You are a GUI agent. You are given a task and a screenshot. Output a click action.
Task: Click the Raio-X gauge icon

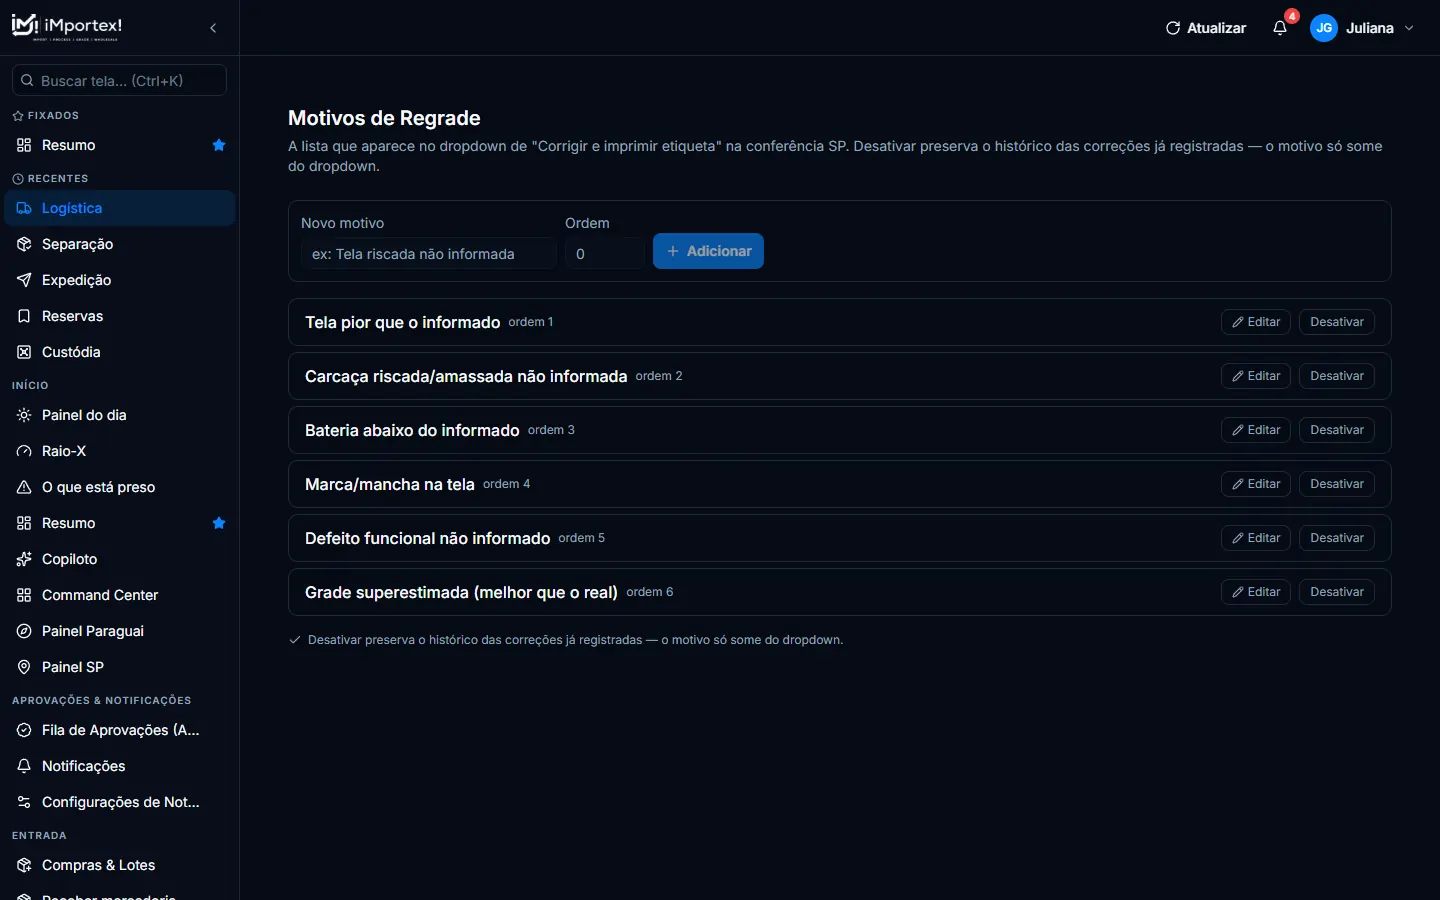pyautogui.click(x=24, y=451)
